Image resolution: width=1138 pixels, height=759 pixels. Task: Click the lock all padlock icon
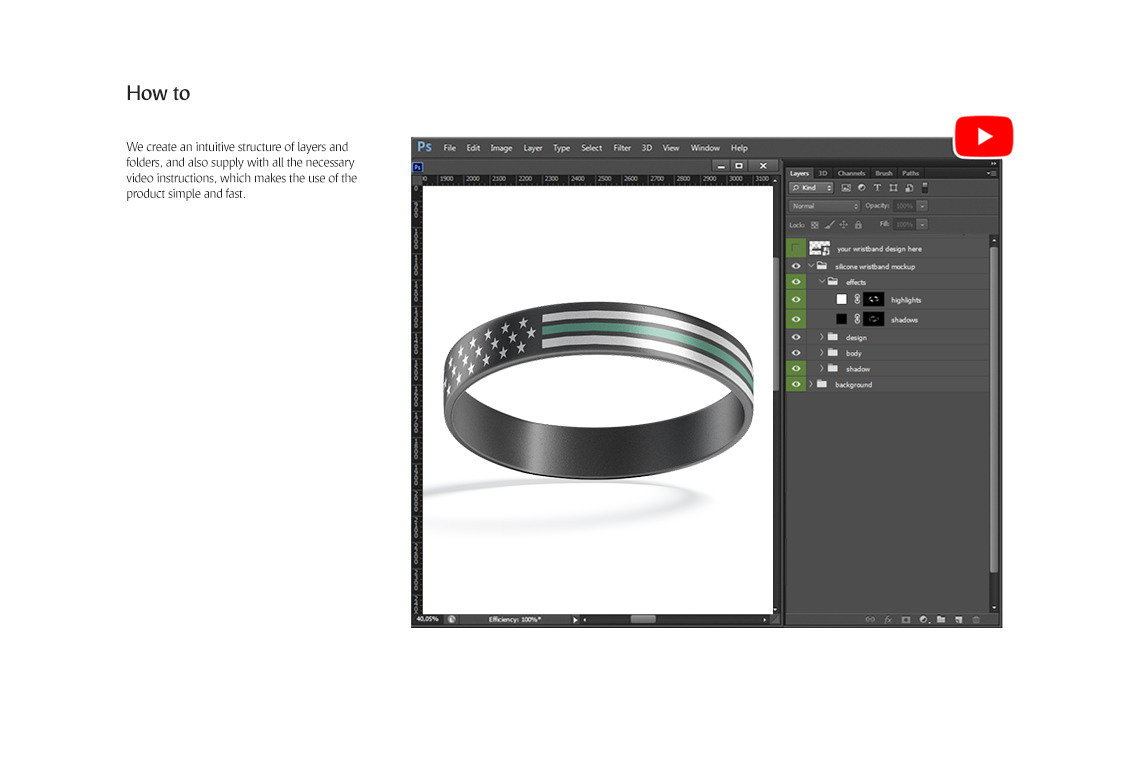point(858,225)
